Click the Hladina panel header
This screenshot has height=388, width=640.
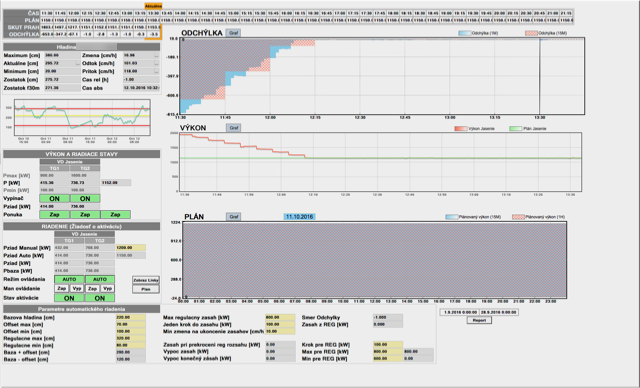click(x=82, y=47)
